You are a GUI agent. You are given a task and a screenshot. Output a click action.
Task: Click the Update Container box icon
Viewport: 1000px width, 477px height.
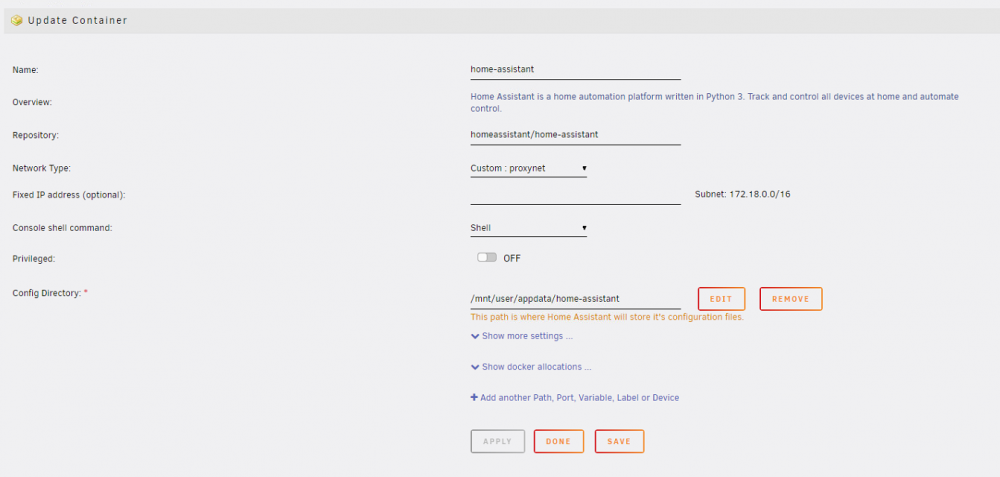17,20
